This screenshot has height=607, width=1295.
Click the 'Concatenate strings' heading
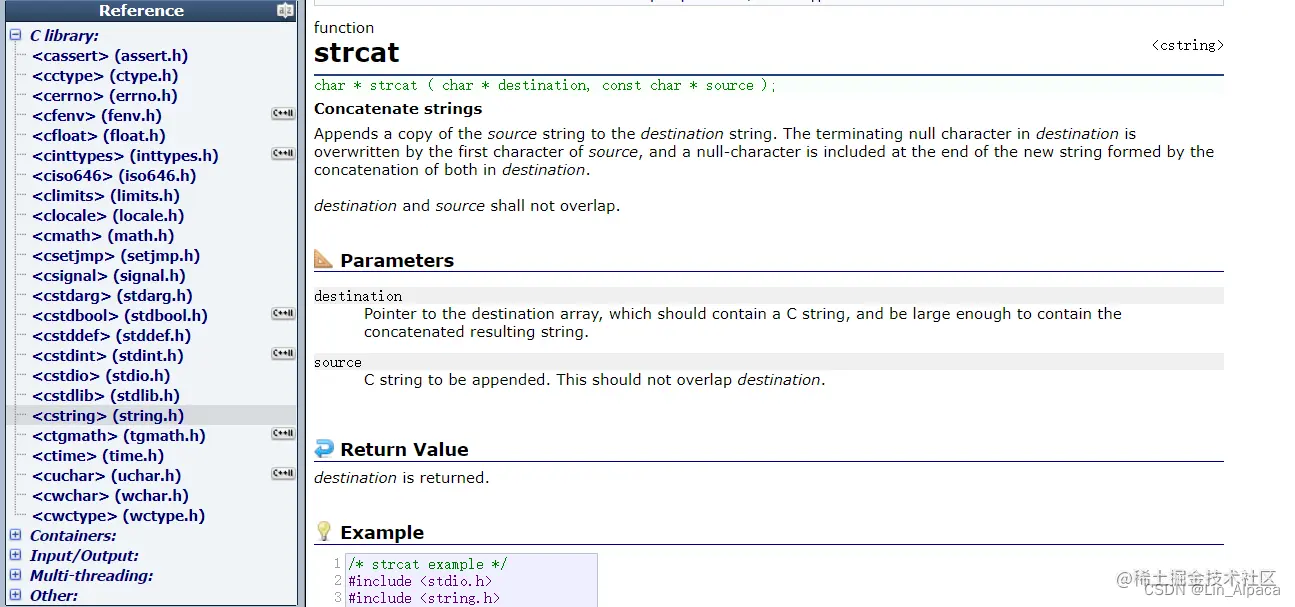click(398, 108)
